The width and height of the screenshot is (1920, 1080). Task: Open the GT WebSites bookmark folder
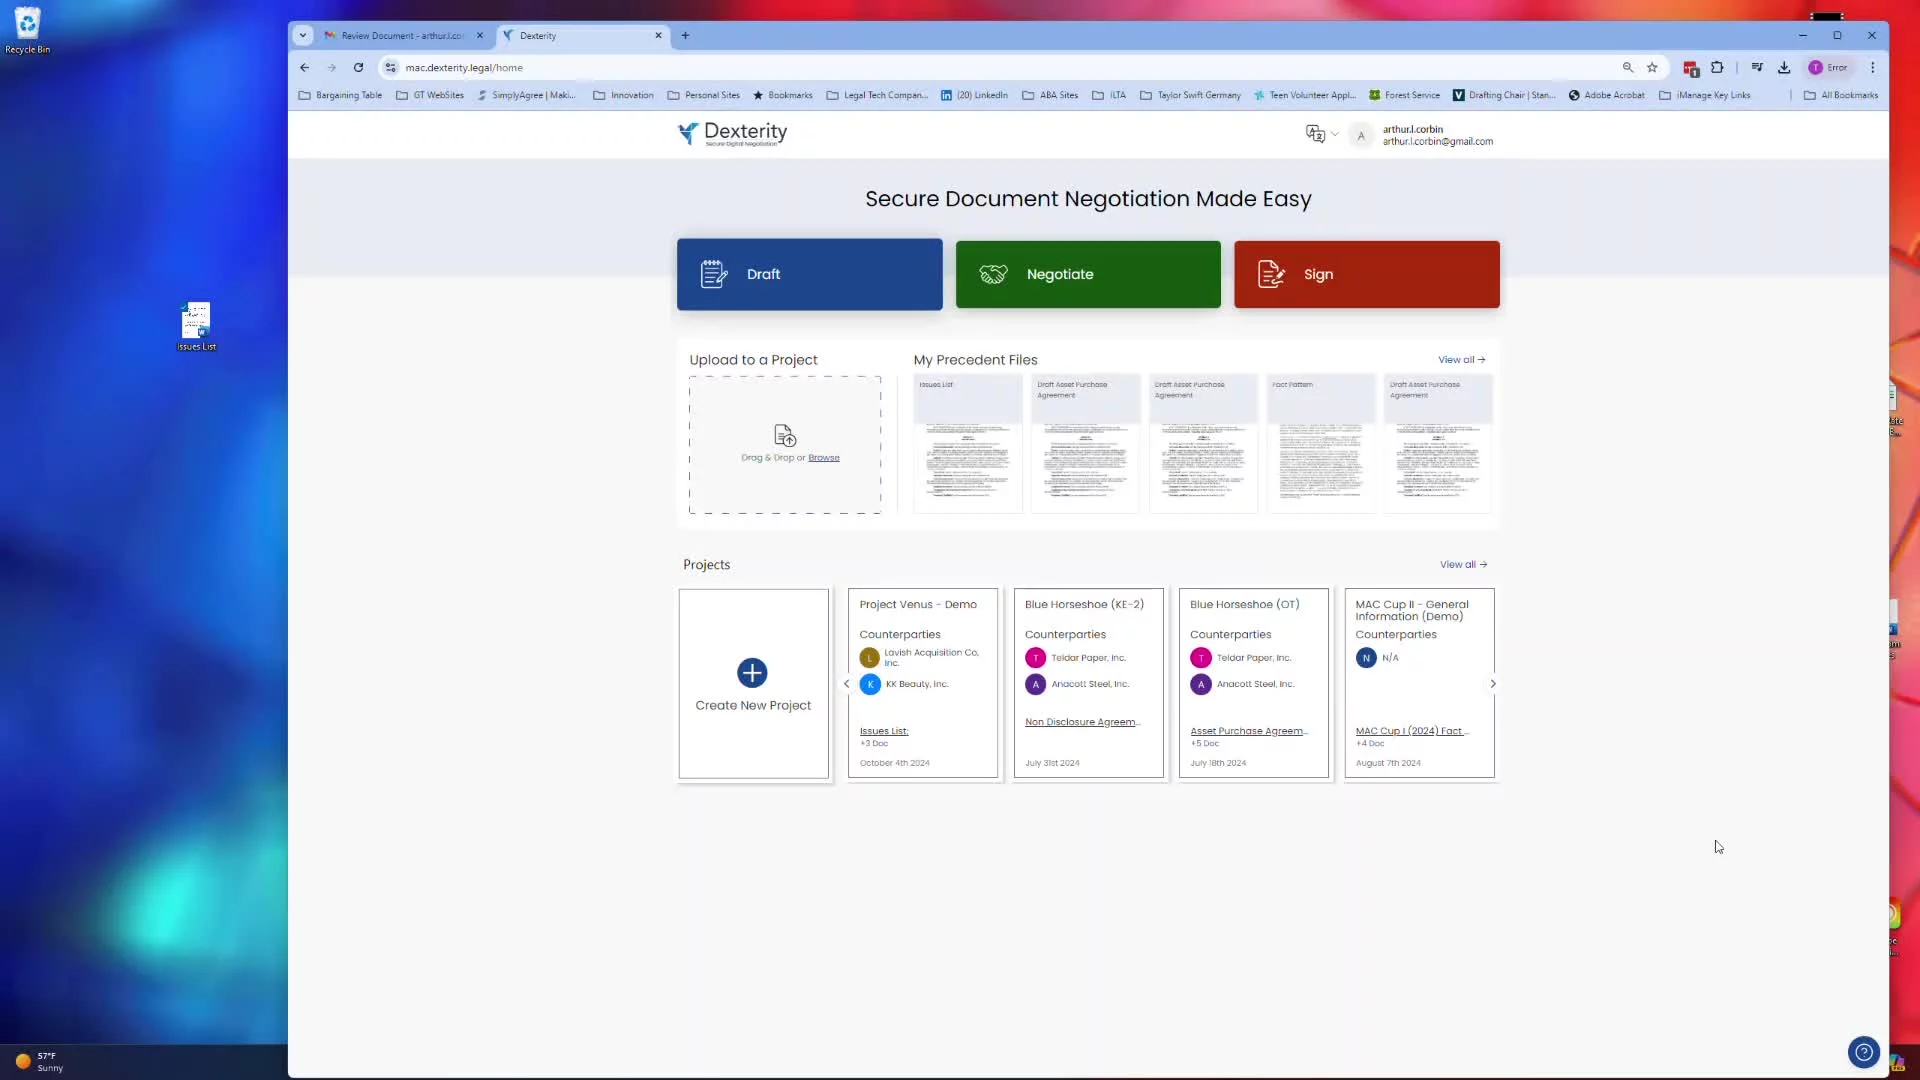point(430,96)
